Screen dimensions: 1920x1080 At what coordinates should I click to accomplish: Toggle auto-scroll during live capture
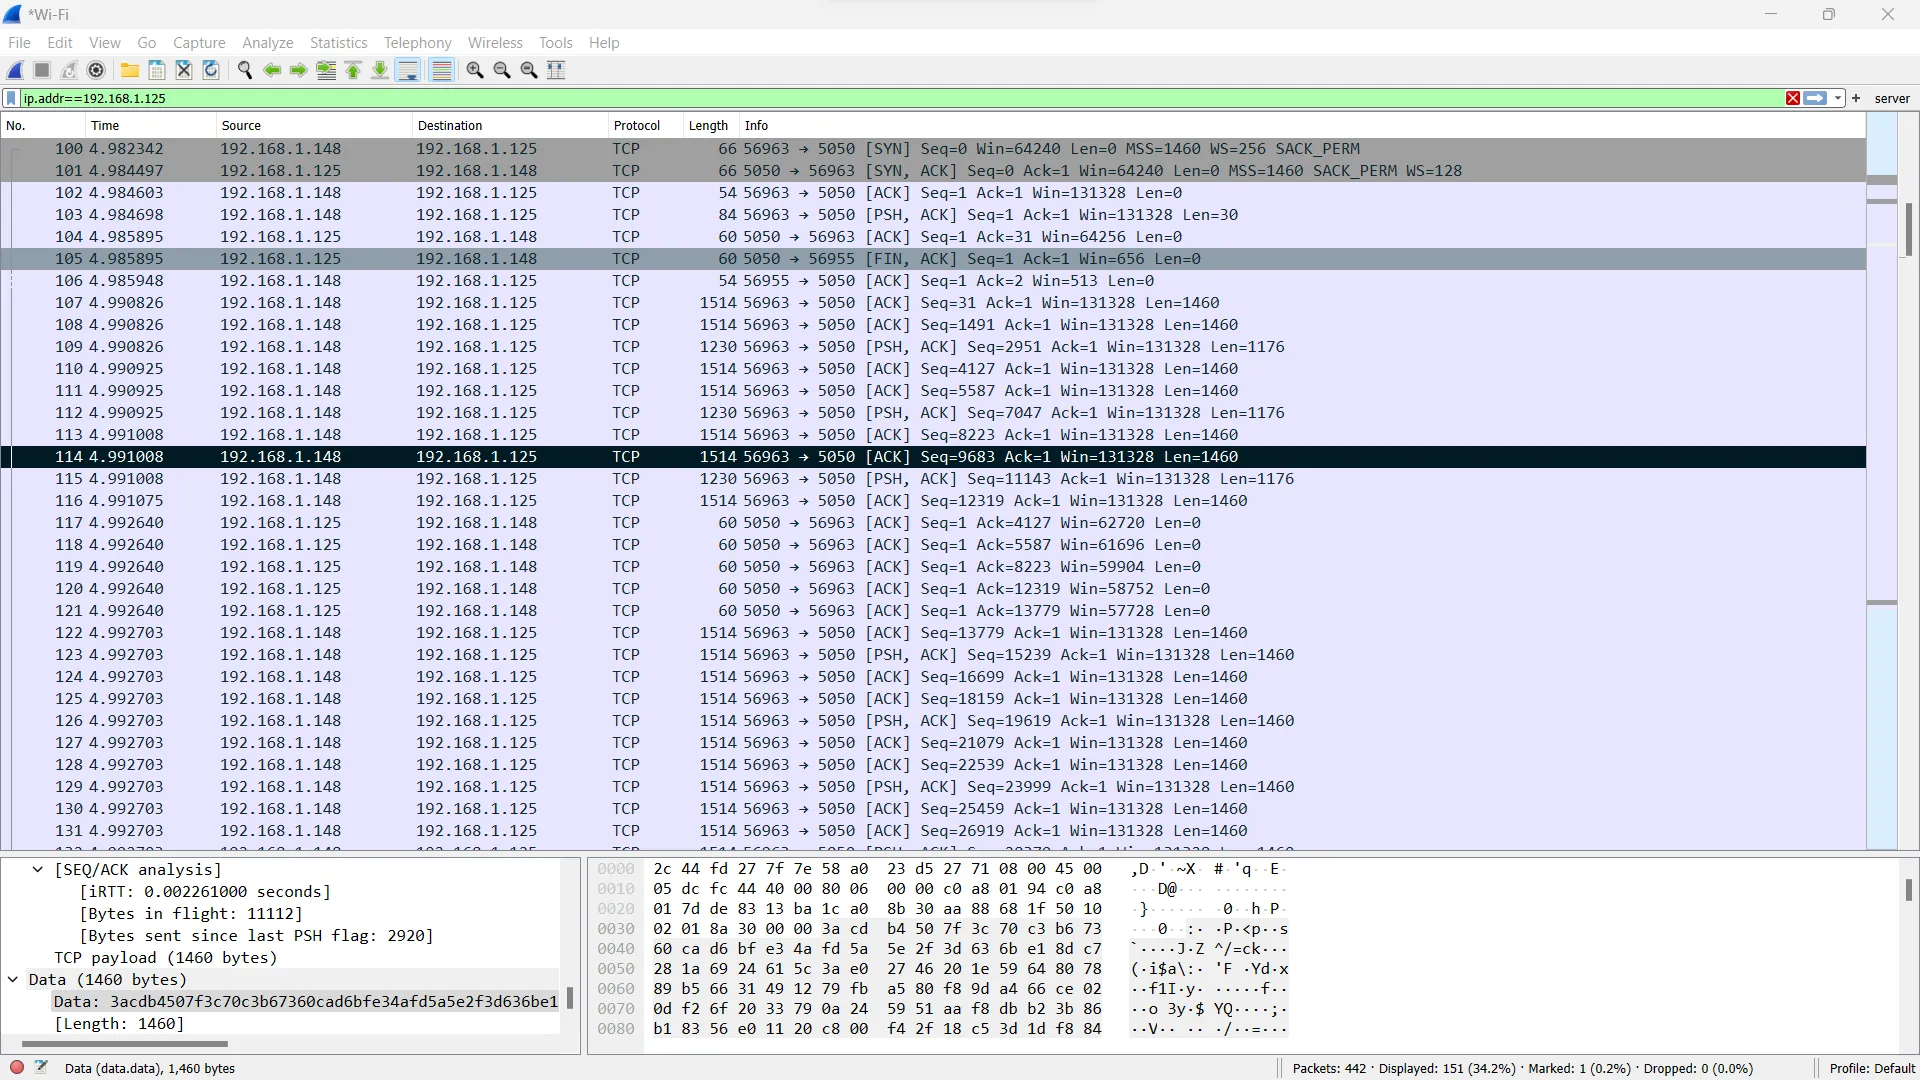click(408, 70)
